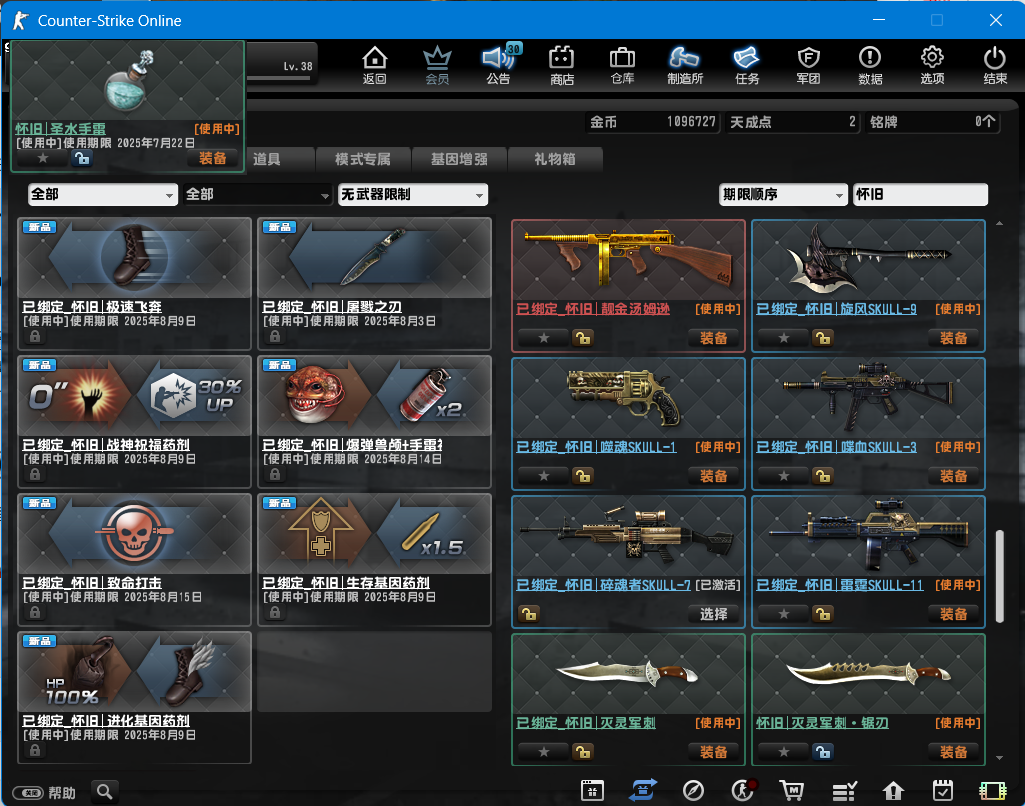Click the checklist icon in bottom bar

(x=844, y=791)
